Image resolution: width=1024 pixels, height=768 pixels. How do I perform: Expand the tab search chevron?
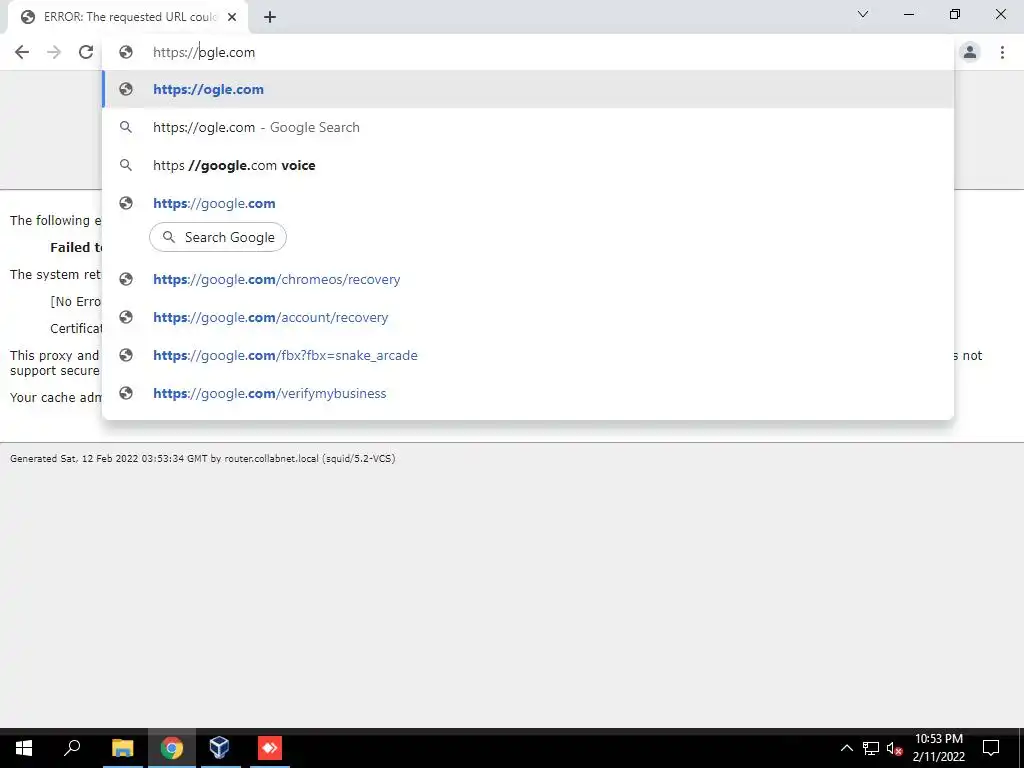tap(863, 14)
